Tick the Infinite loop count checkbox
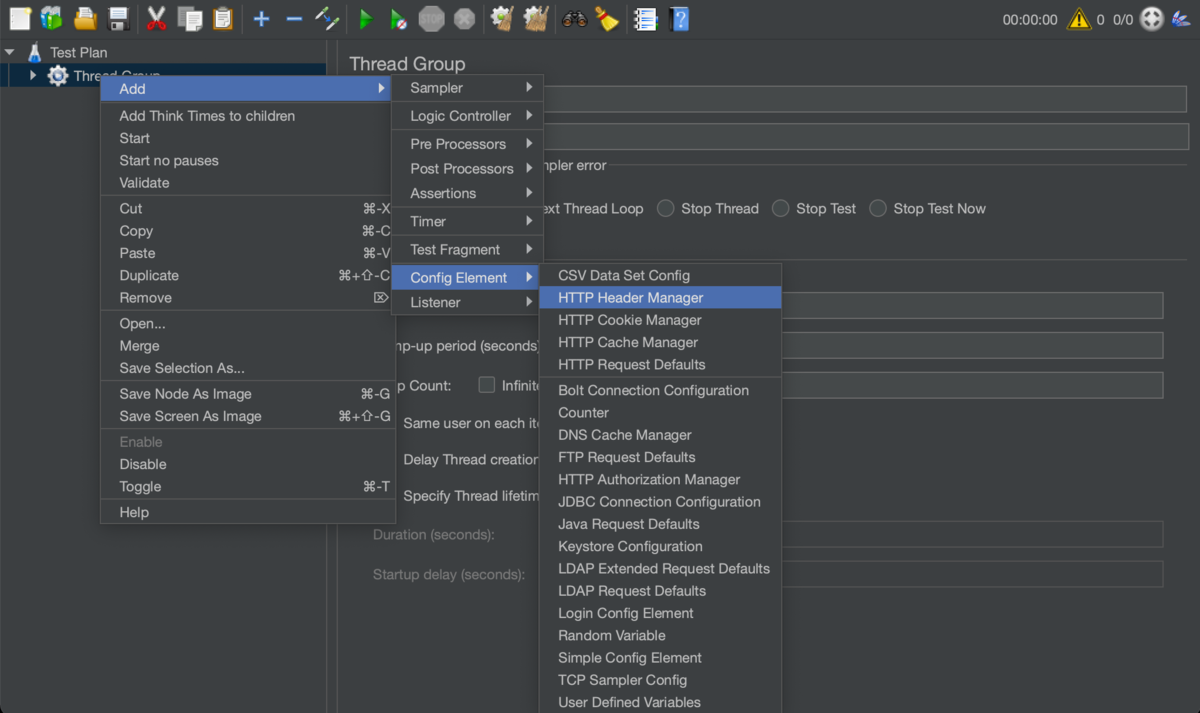Image resolution: width=1200 pixels, height=713 pixels. (487, 385)
